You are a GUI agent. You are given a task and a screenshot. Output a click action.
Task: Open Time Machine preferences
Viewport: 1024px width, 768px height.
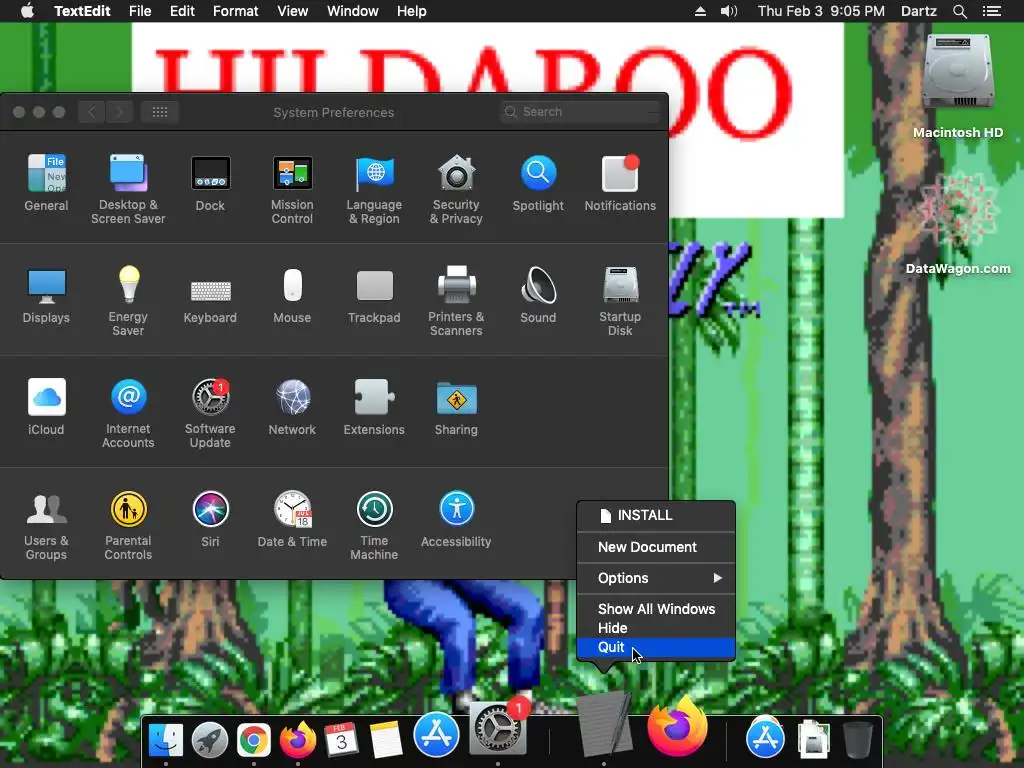tap(374, 524)
